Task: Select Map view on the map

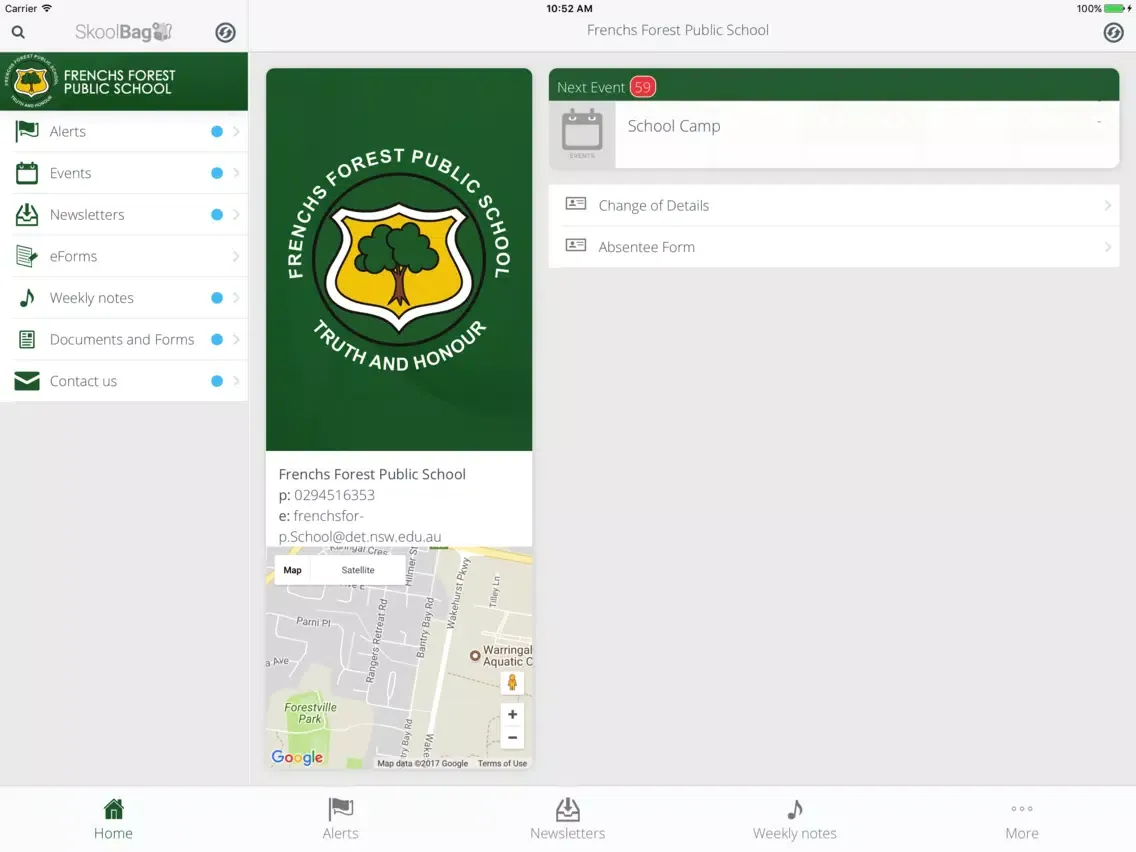Action: [293, 570]
